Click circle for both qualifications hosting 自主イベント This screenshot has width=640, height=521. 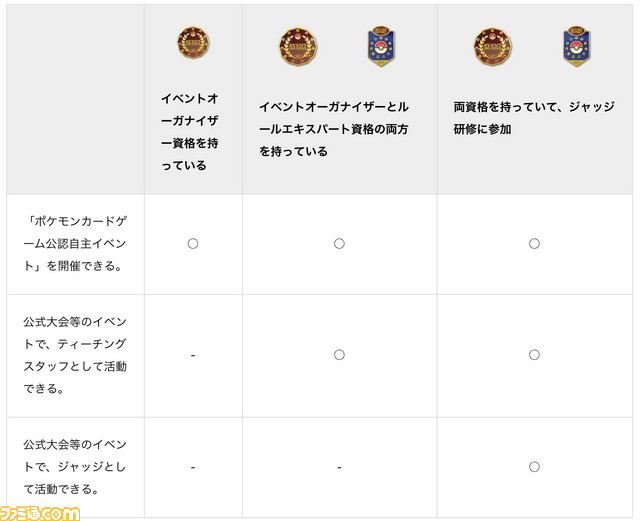point(339,244)
